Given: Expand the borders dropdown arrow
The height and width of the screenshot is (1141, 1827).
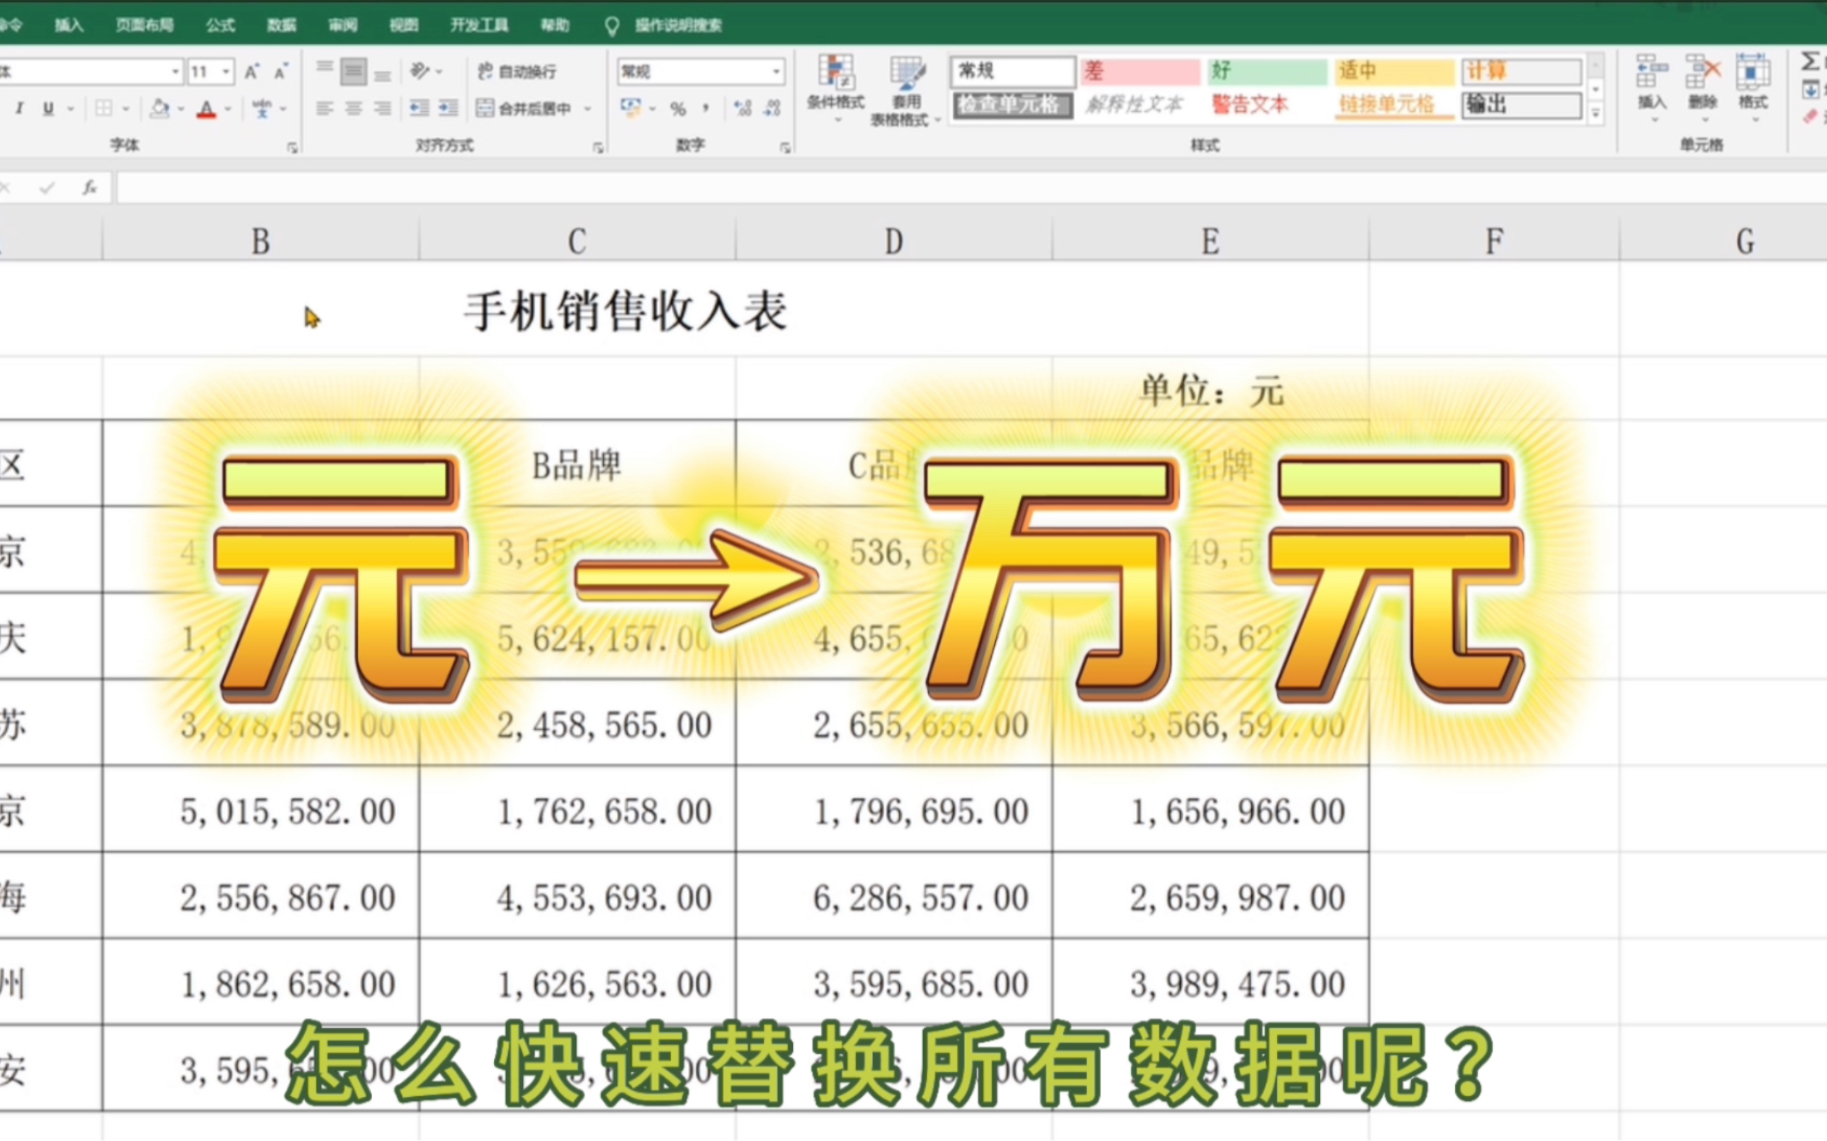Looking at the screenshot, I should tap(126, 108).
